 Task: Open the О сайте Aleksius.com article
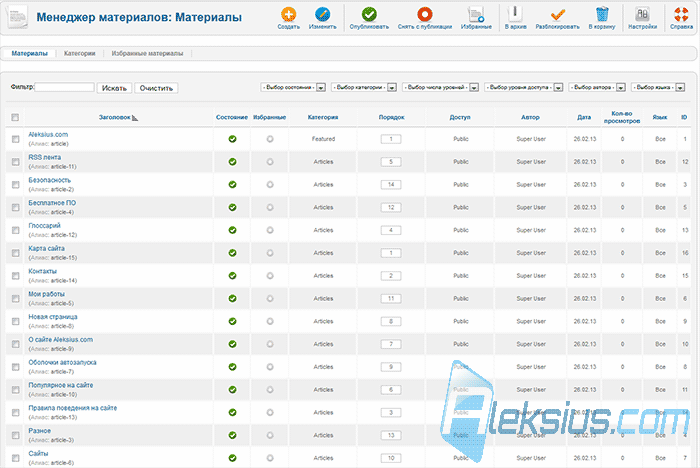61,339
